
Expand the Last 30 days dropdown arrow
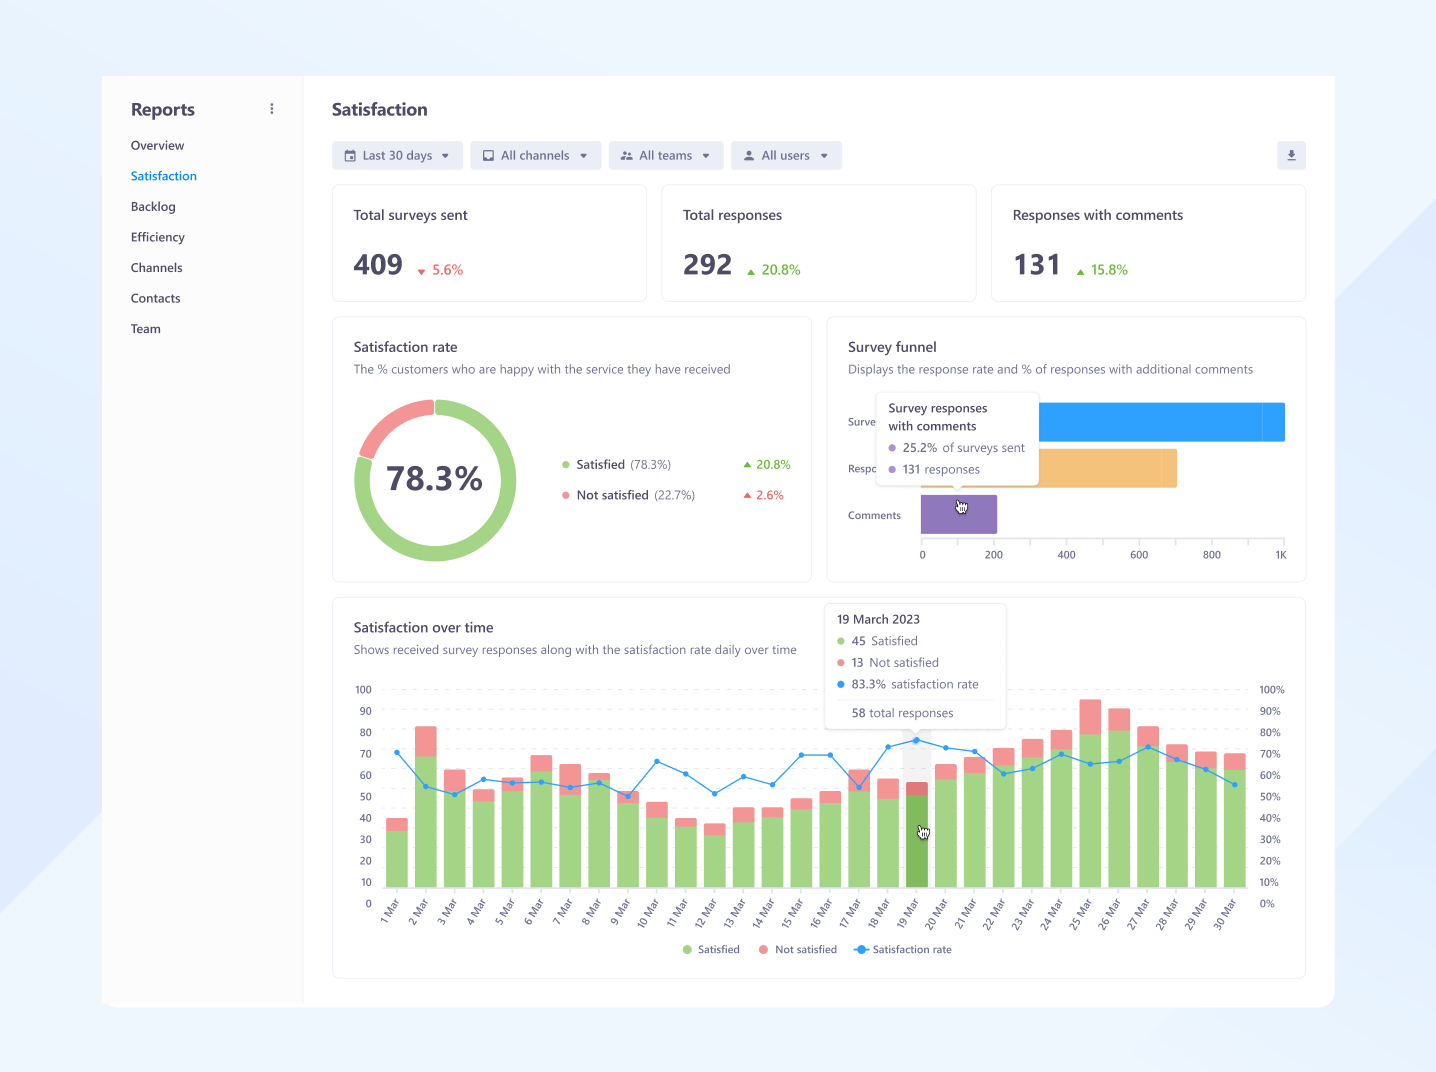[x=445, y=156]
